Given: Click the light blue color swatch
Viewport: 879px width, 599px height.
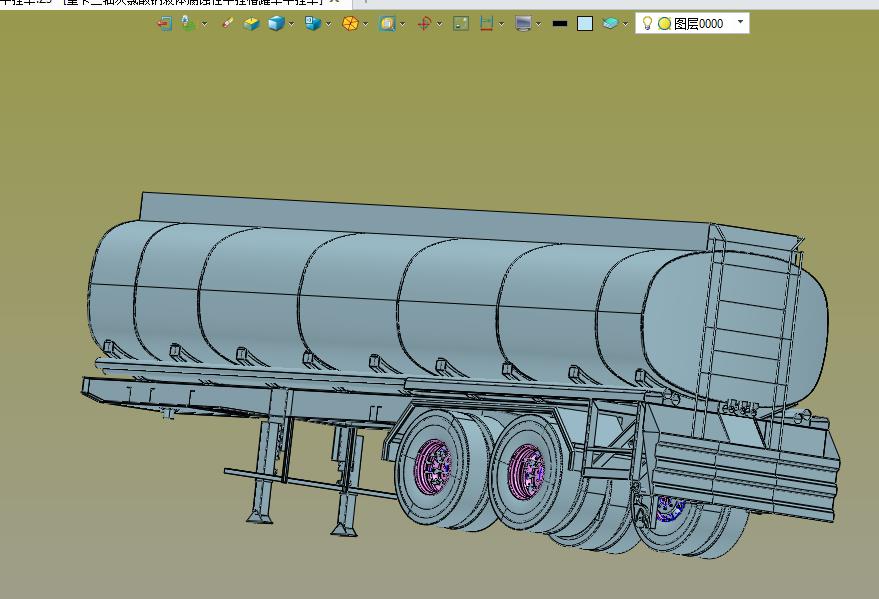Looking at the screenshot, I should [x=585, y=24].
